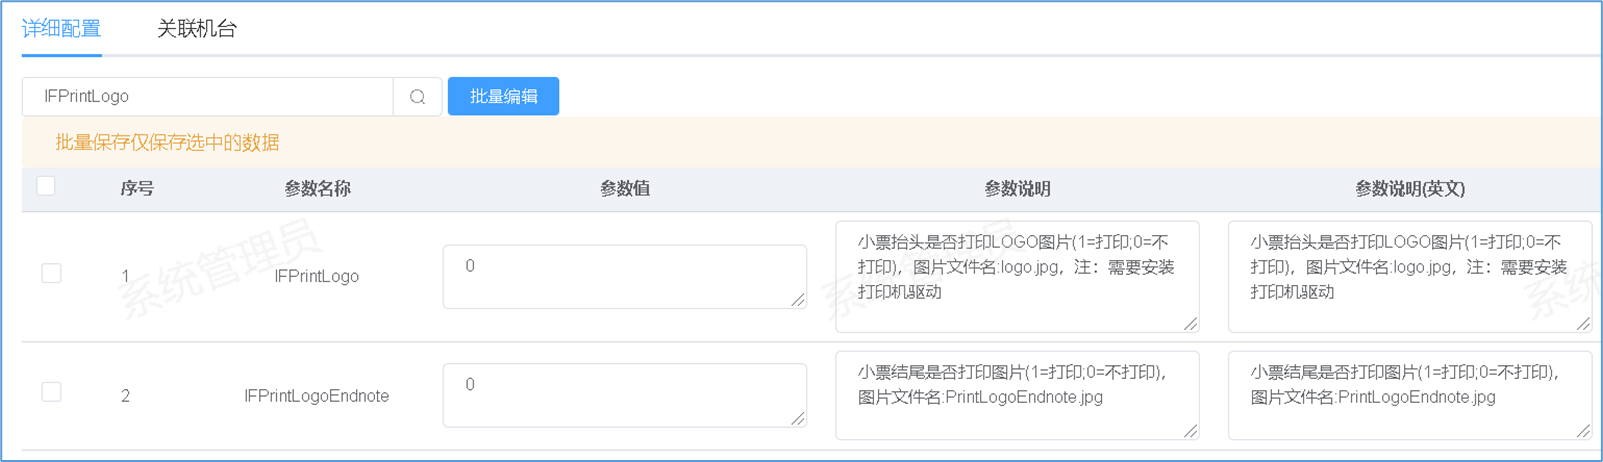
Task: Click the 参数名称 column header
Action: [x=317, y=189]
